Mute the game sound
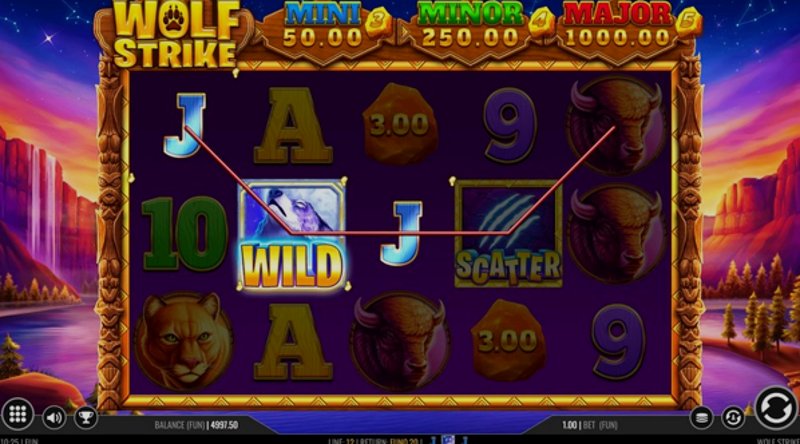The width and height of the screenshot is (800, 444). 54,418
